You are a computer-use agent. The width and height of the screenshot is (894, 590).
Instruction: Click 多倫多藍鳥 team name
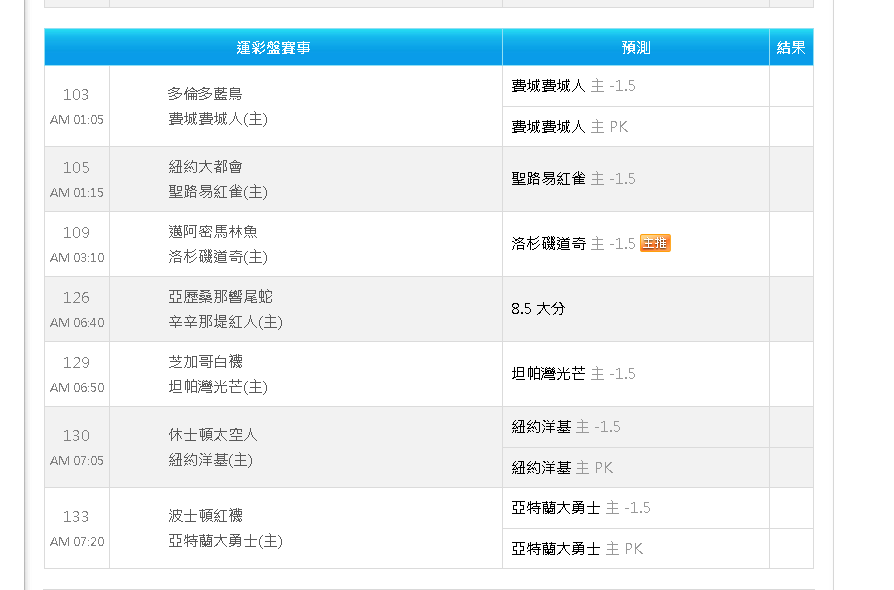click(205, 94)
